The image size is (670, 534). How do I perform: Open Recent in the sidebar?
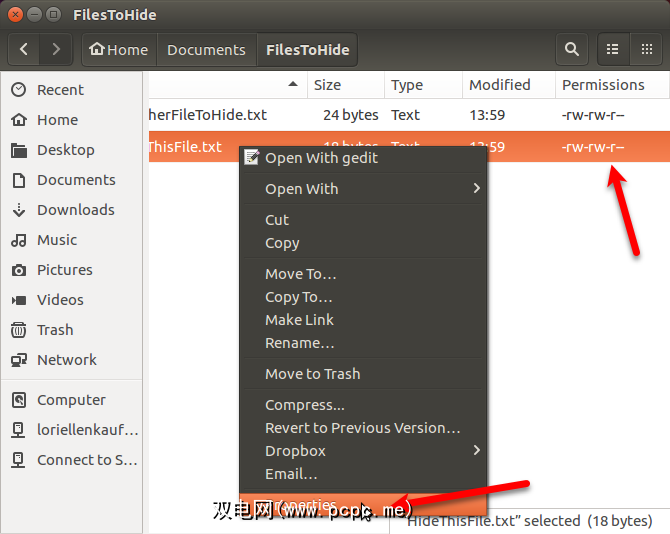[x=60, y=90]
